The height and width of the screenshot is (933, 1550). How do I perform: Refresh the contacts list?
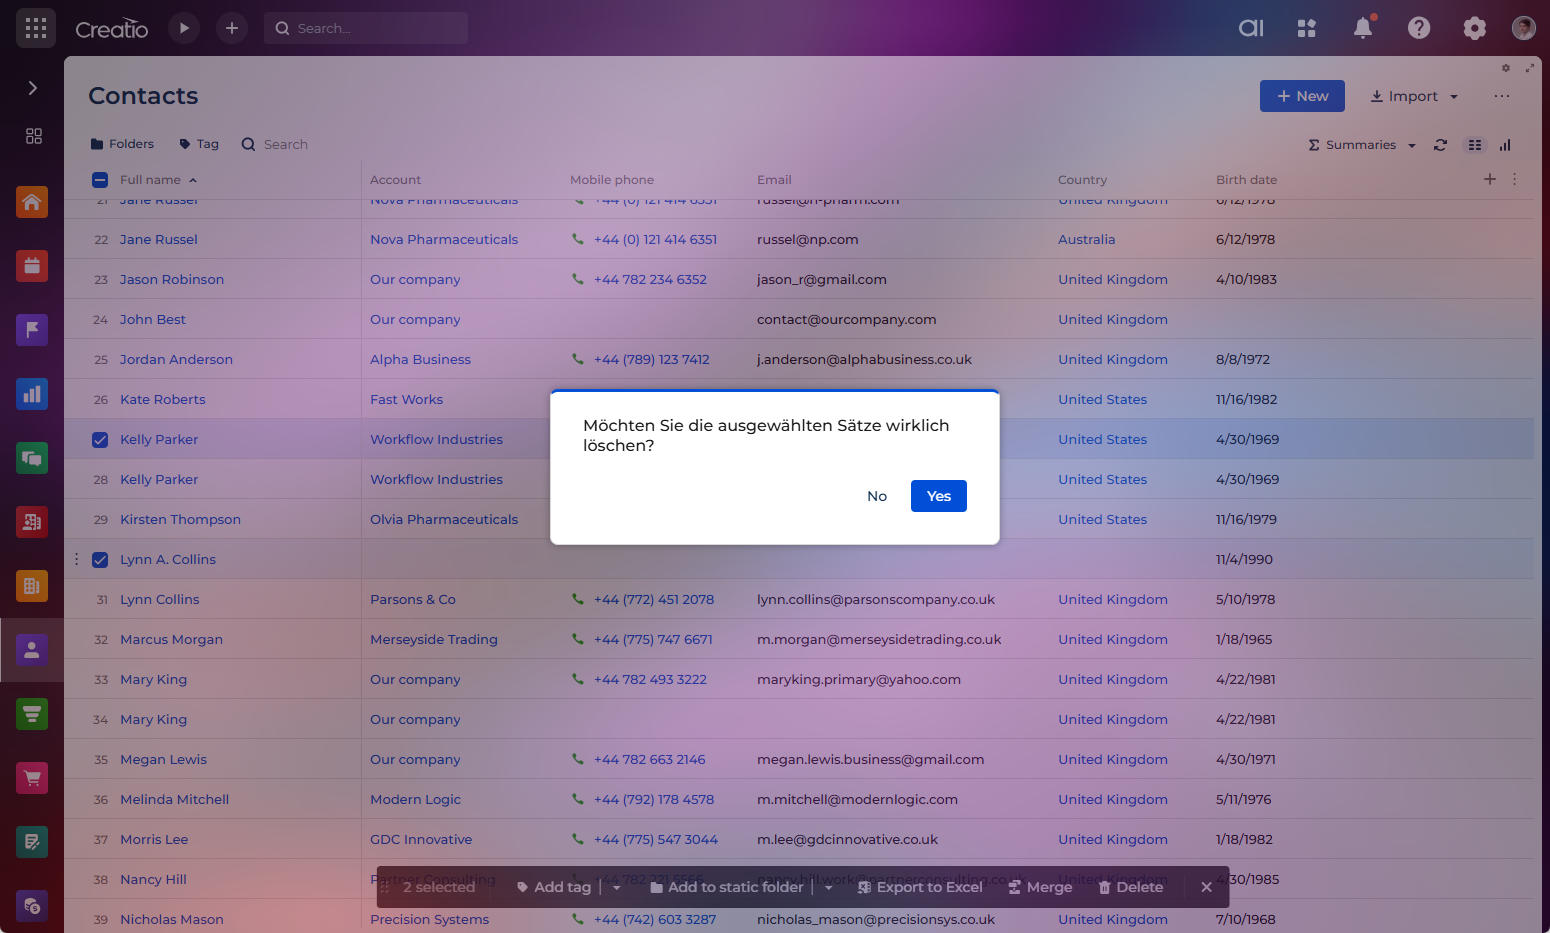pos(1440,145)
